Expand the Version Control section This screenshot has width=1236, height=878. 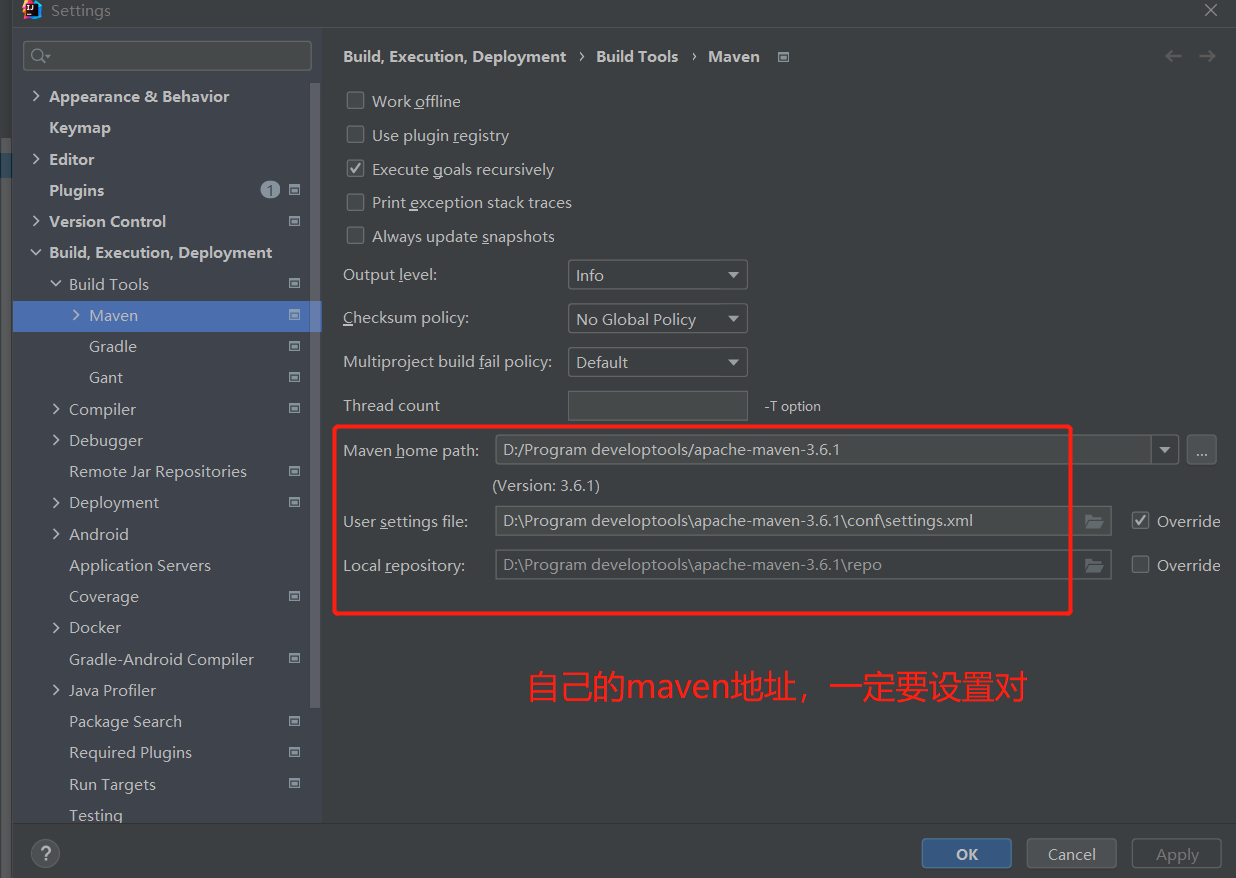pos(36,221)
